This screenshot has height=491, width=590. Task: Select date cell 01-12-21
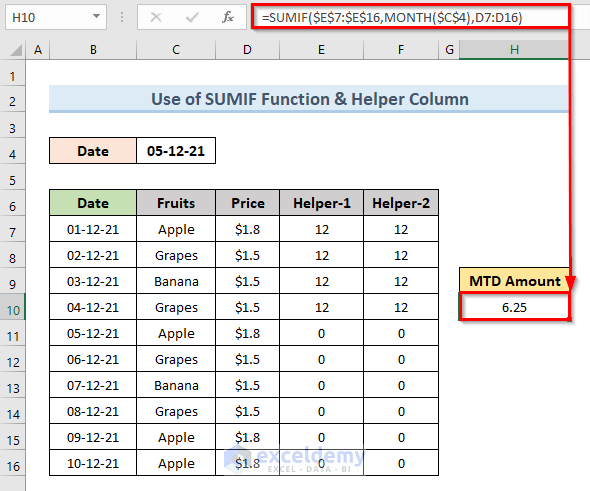point(93,229)
